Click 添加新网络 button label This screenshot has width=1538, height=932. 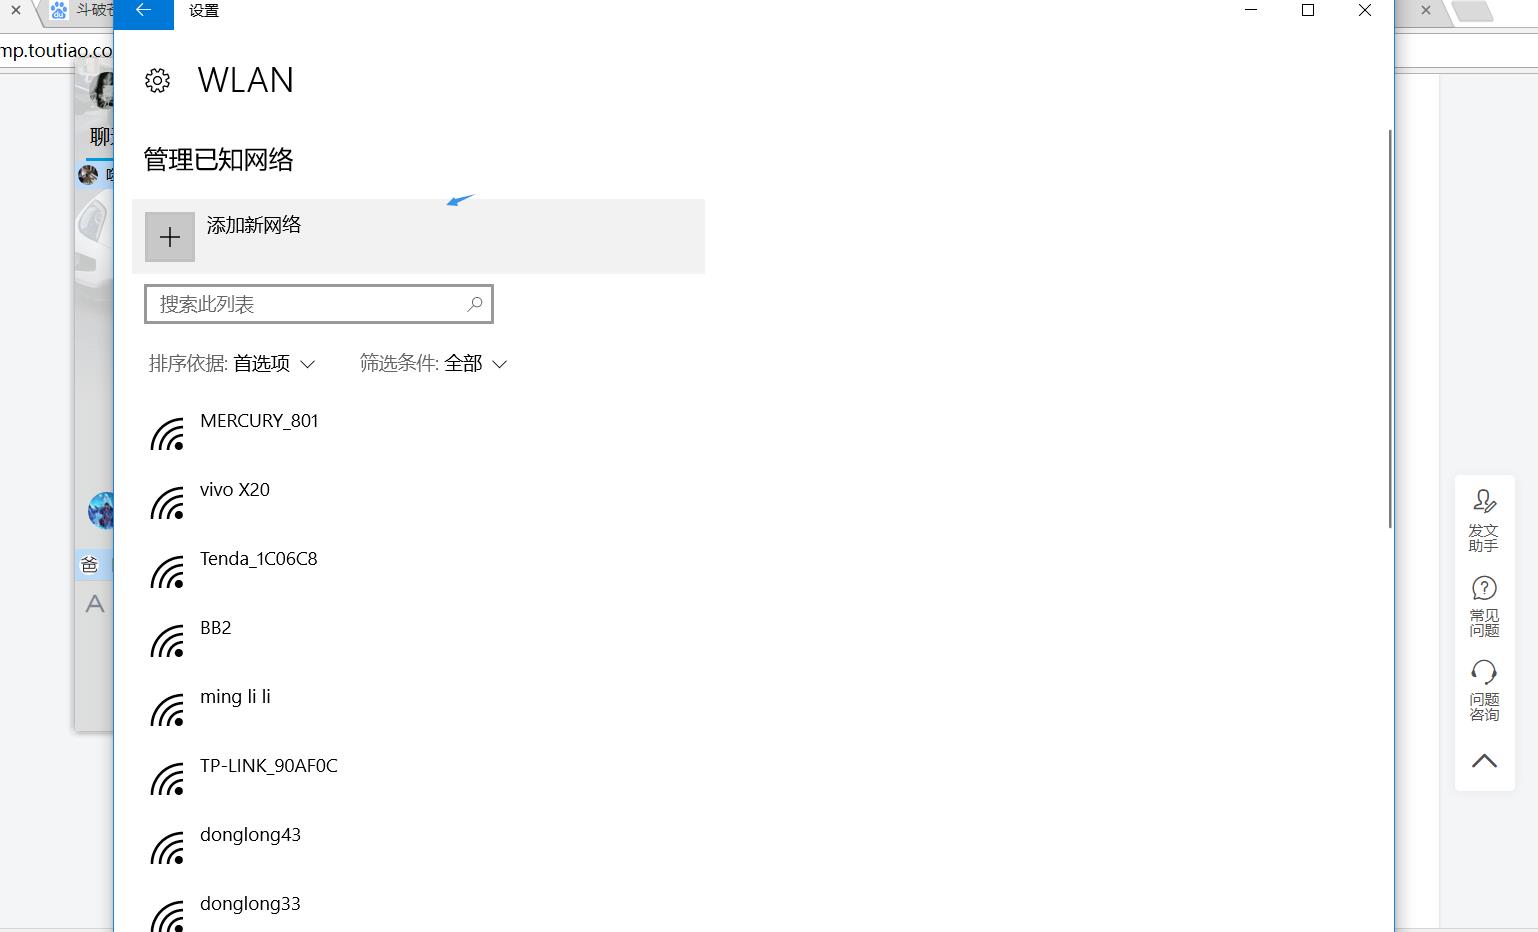pos(254,225)
